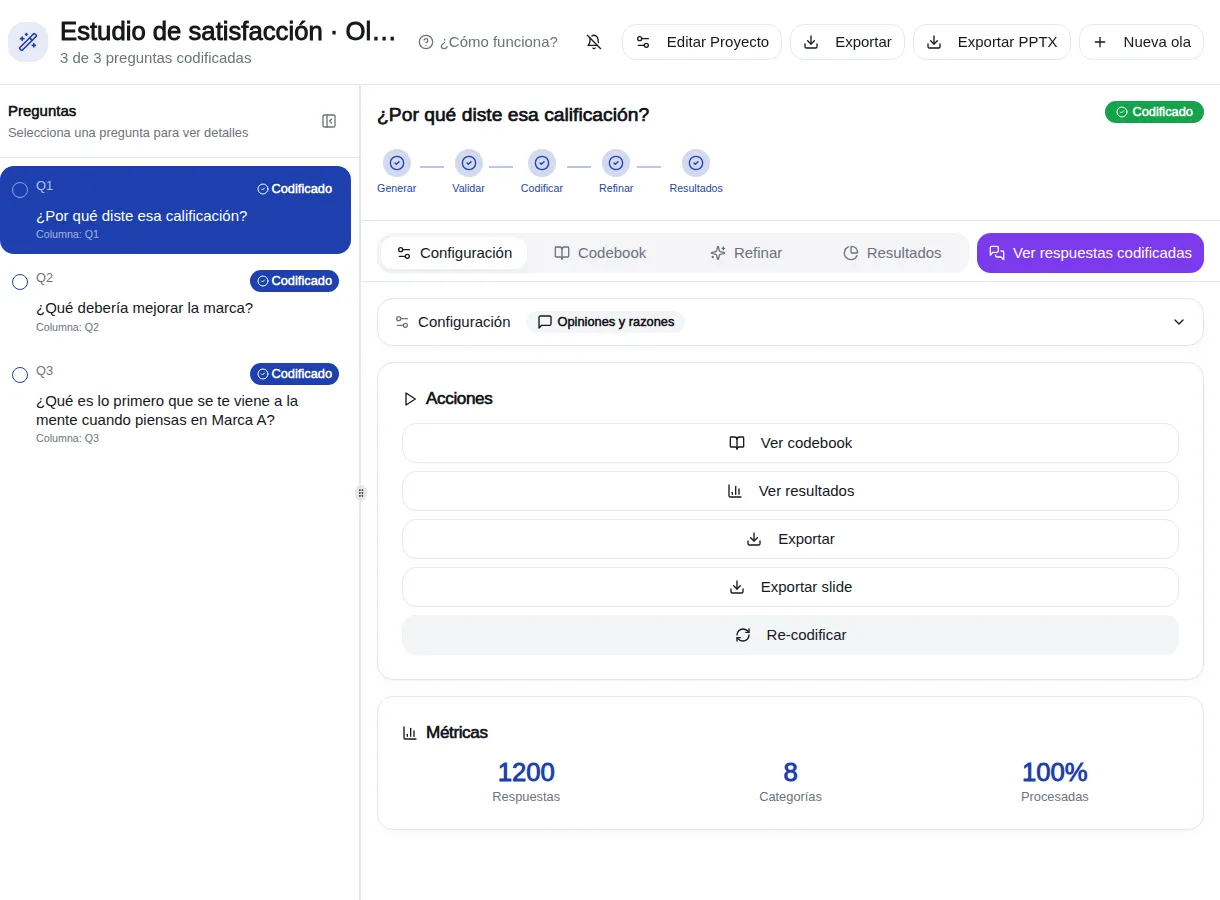
Task: Switch to the Configuración tab
Action: tap(454, 253)
